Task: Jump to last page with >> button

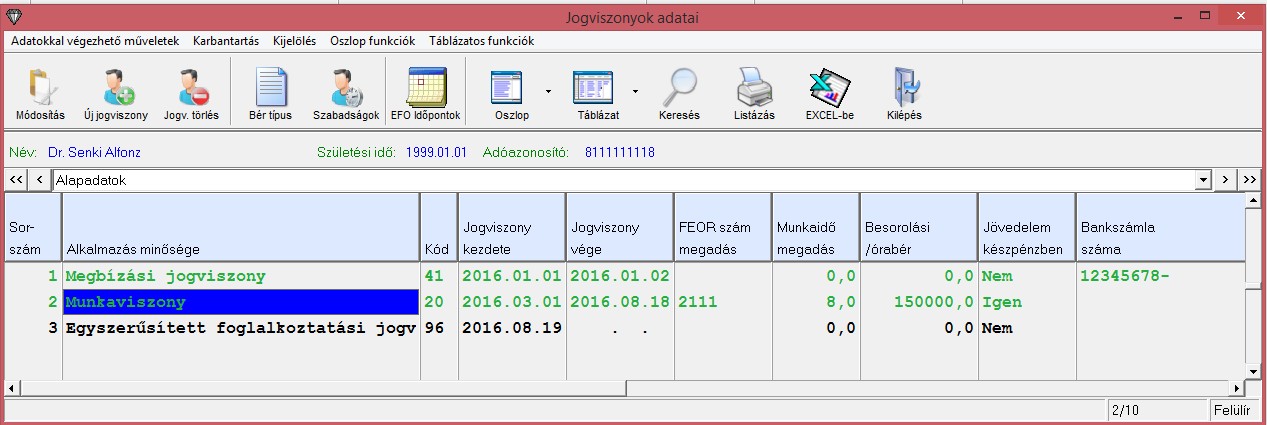Action: pos(1249,180)
